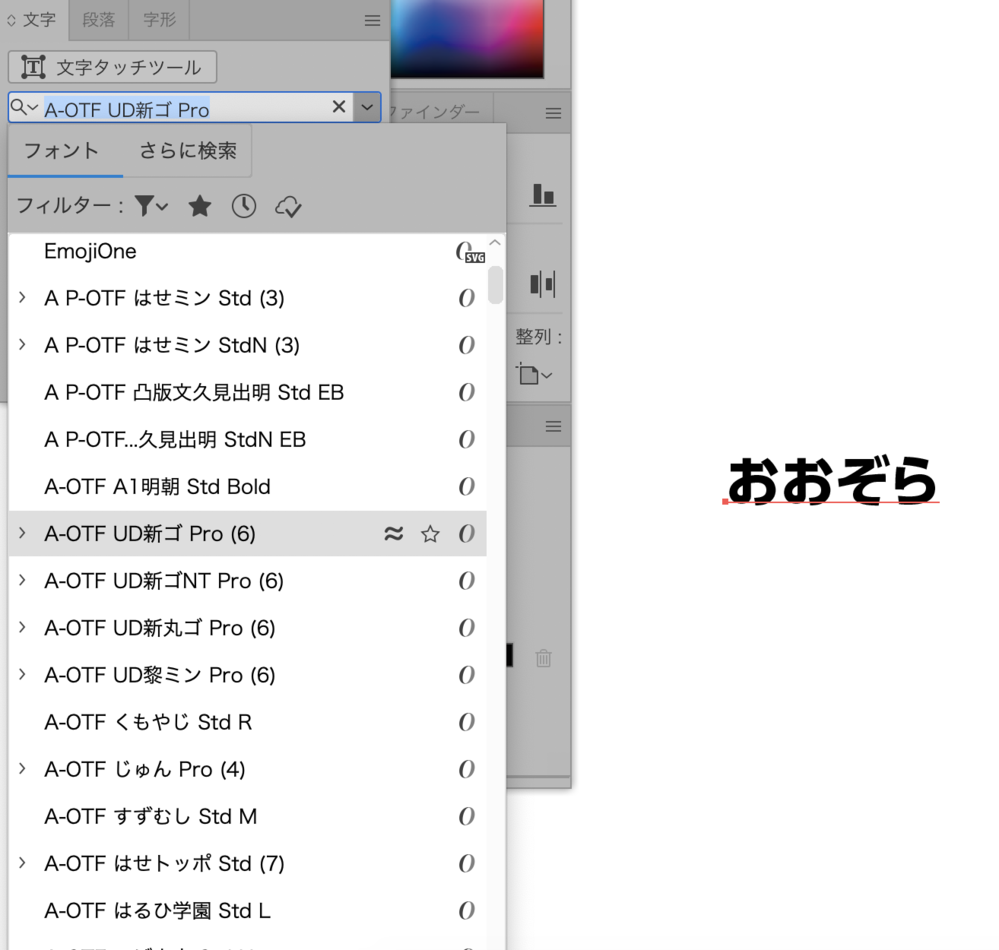Viewport: 999px width, 950px height.
Task: Open the font family dropdown arrow
Action: coord(367,107)
